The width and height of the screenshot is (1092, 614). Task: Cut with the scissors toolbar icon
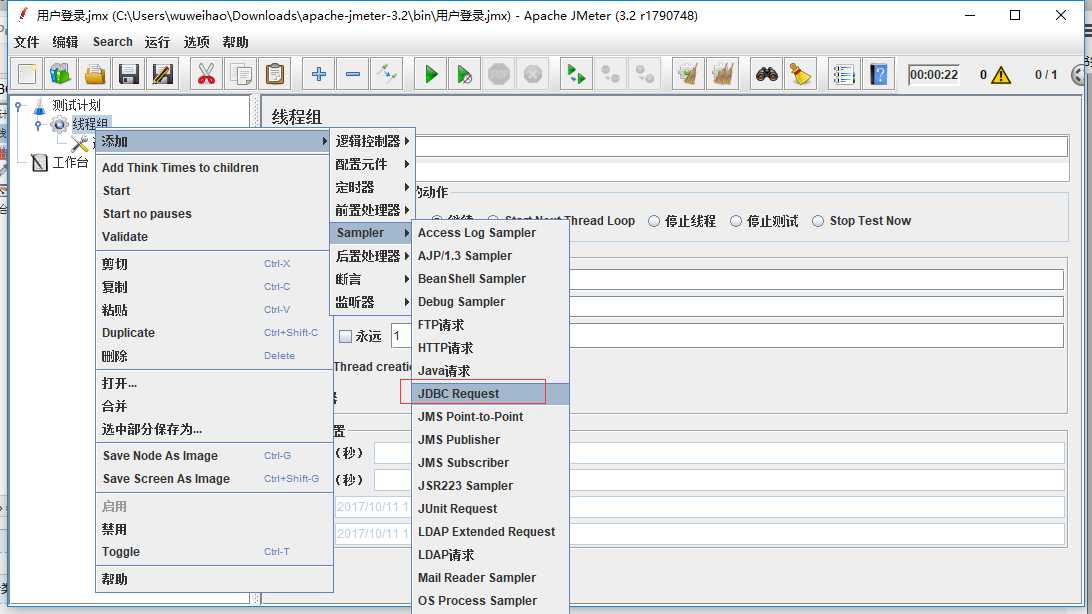click(x=206, y=74)
